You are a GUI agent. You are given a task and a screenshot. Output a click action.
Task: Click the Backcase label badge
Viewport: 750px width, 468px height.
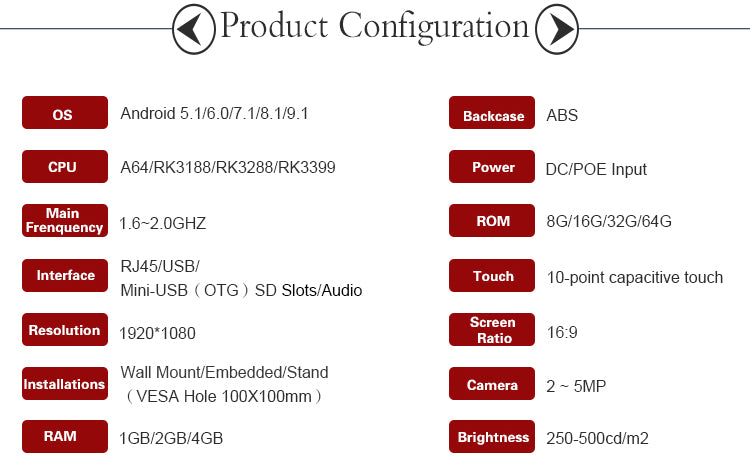[x=492, y=112]
